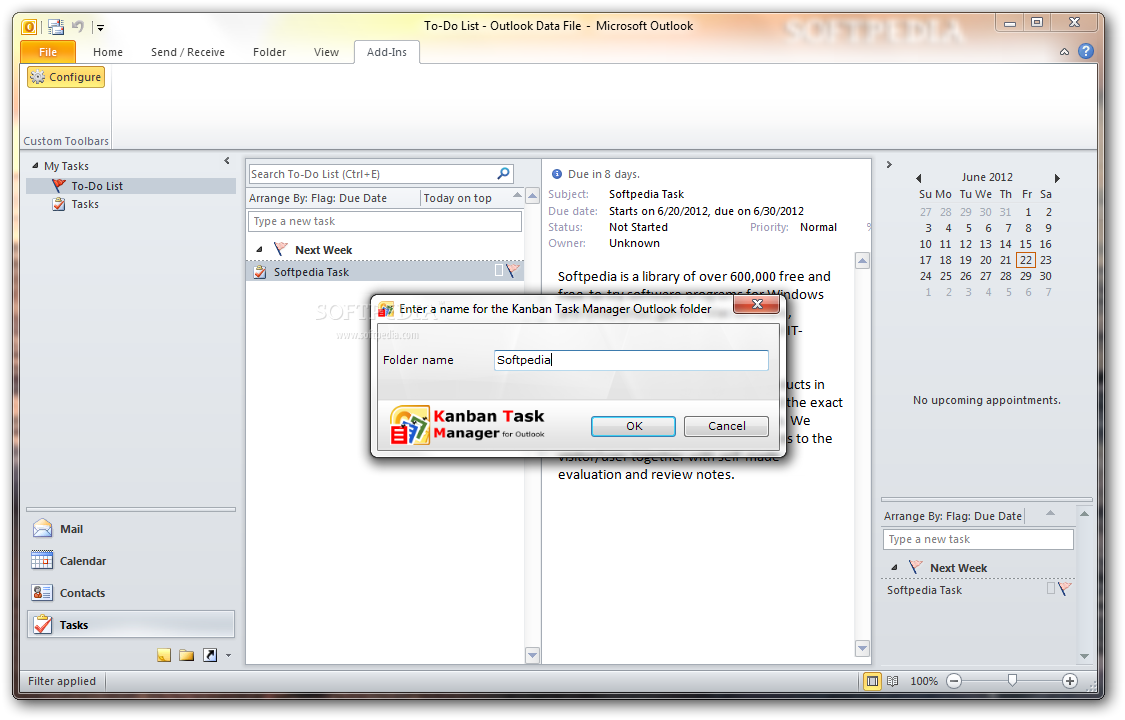This screenshot has width=1125, height=720.
Task: Click the June 2012 month header
Action: 987,177
